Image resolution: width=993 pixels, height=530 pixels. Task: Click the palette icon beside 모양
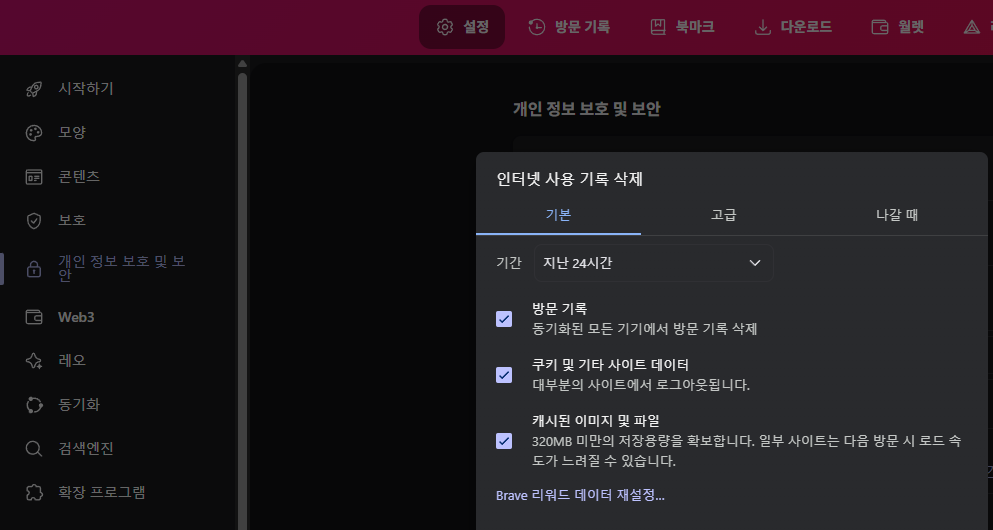point(34,133)
